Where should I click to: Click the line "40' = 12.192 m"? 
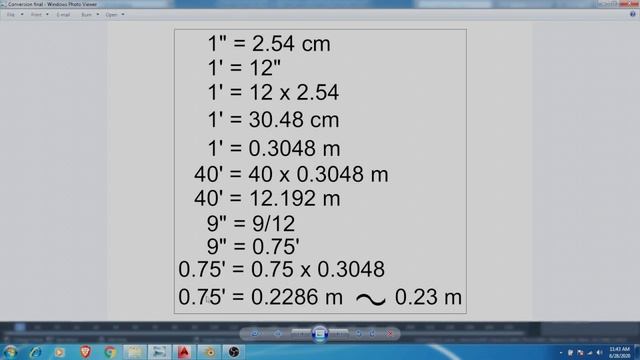pos(267,198)
